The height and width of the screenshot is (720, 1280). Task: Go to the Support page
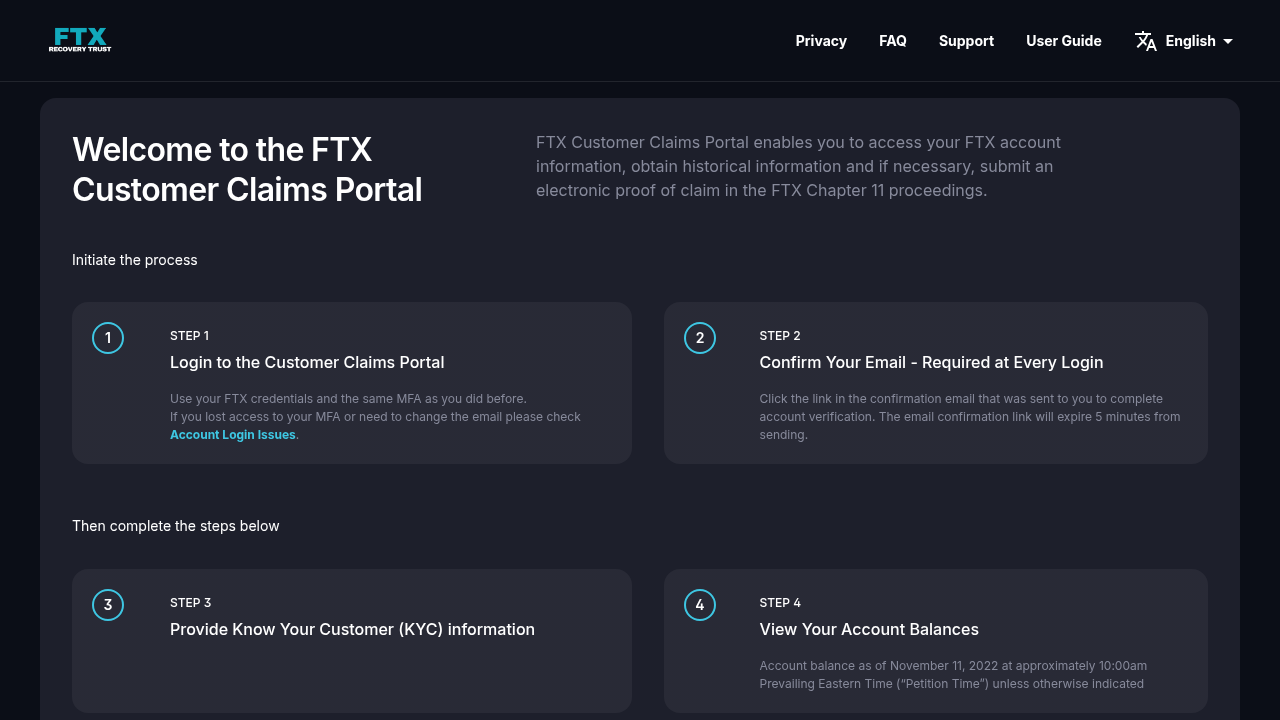tap(966, 41)
